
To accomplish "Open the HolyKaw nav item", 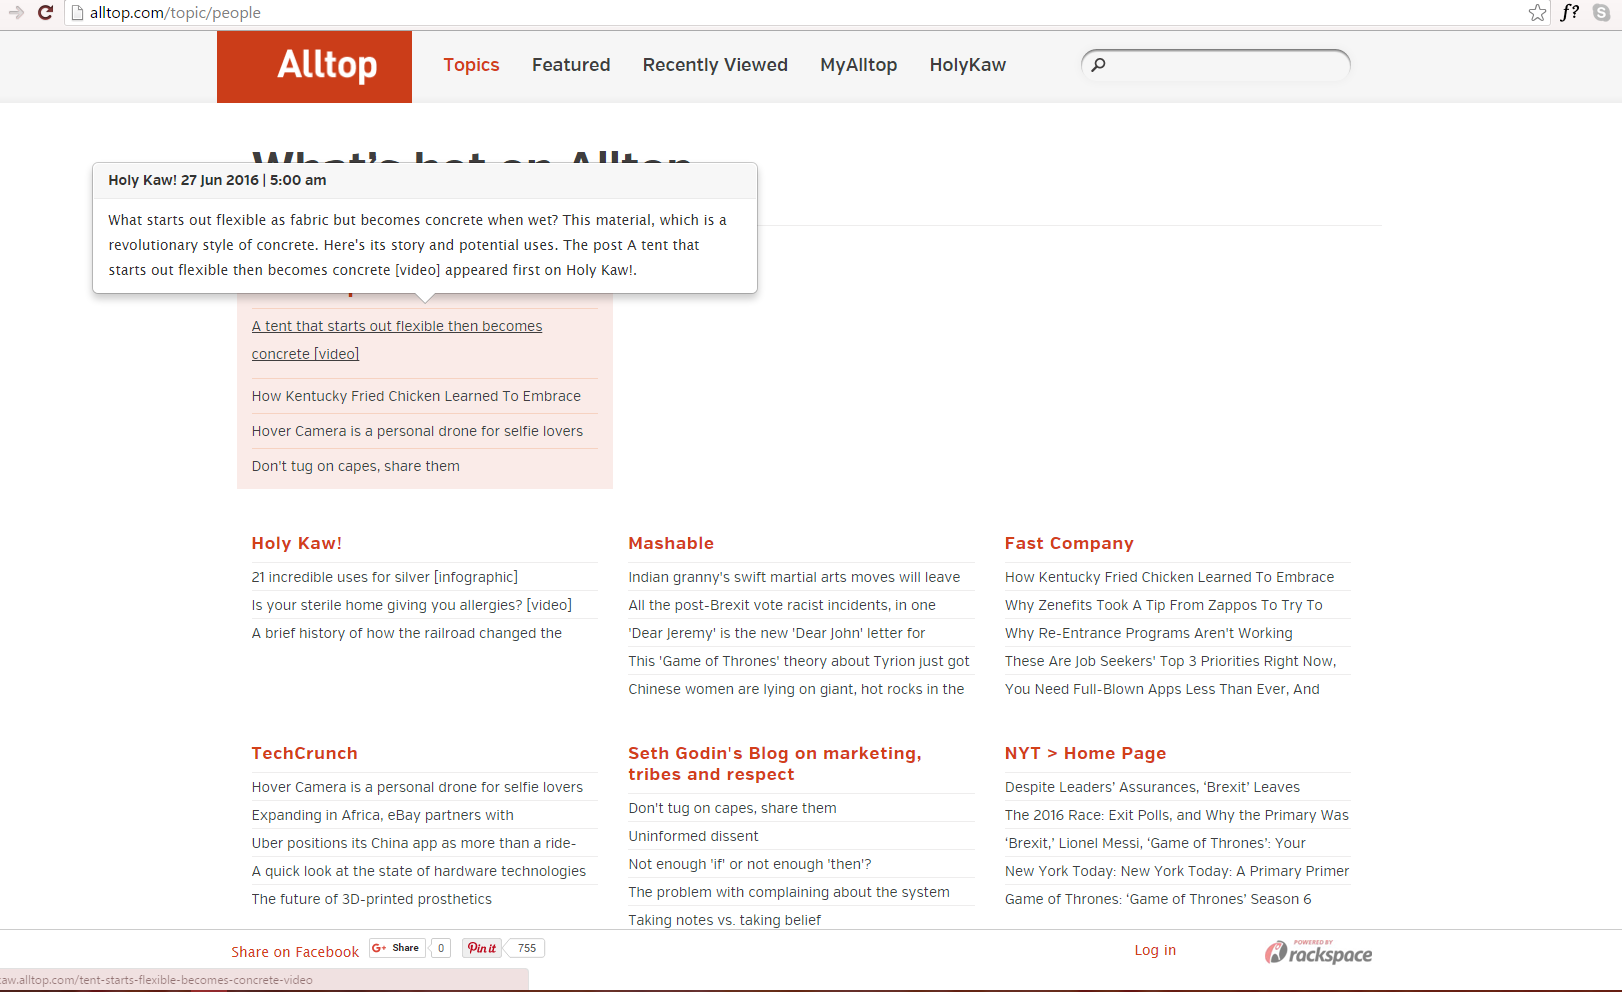I will point(968,65).
